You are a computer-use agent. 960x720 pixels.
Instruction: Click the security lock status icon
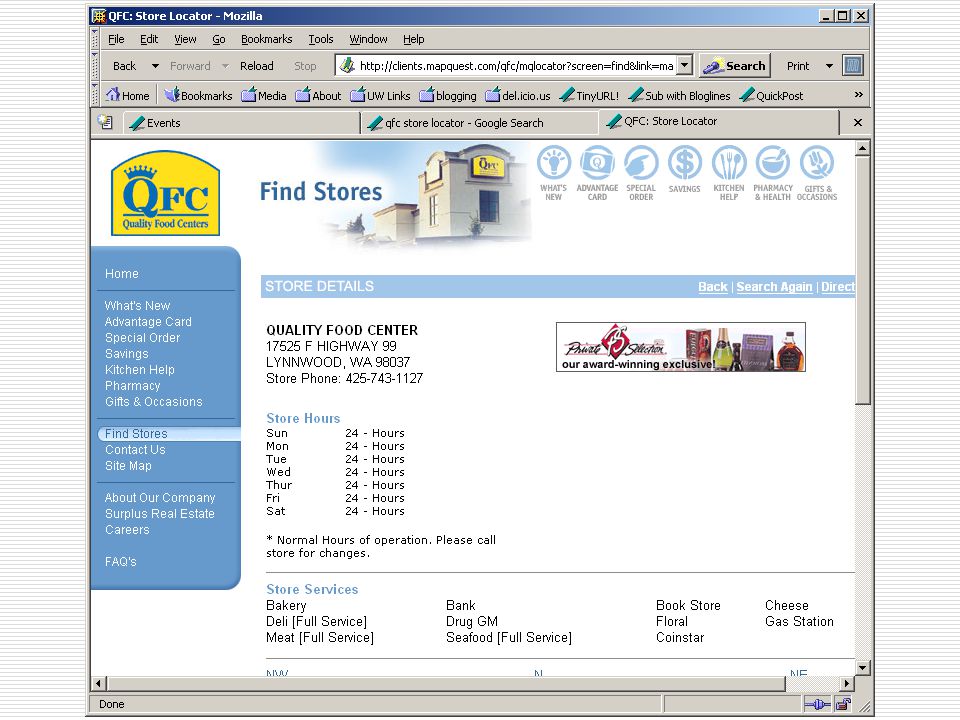pyautogui.click(x=843, y=704)
